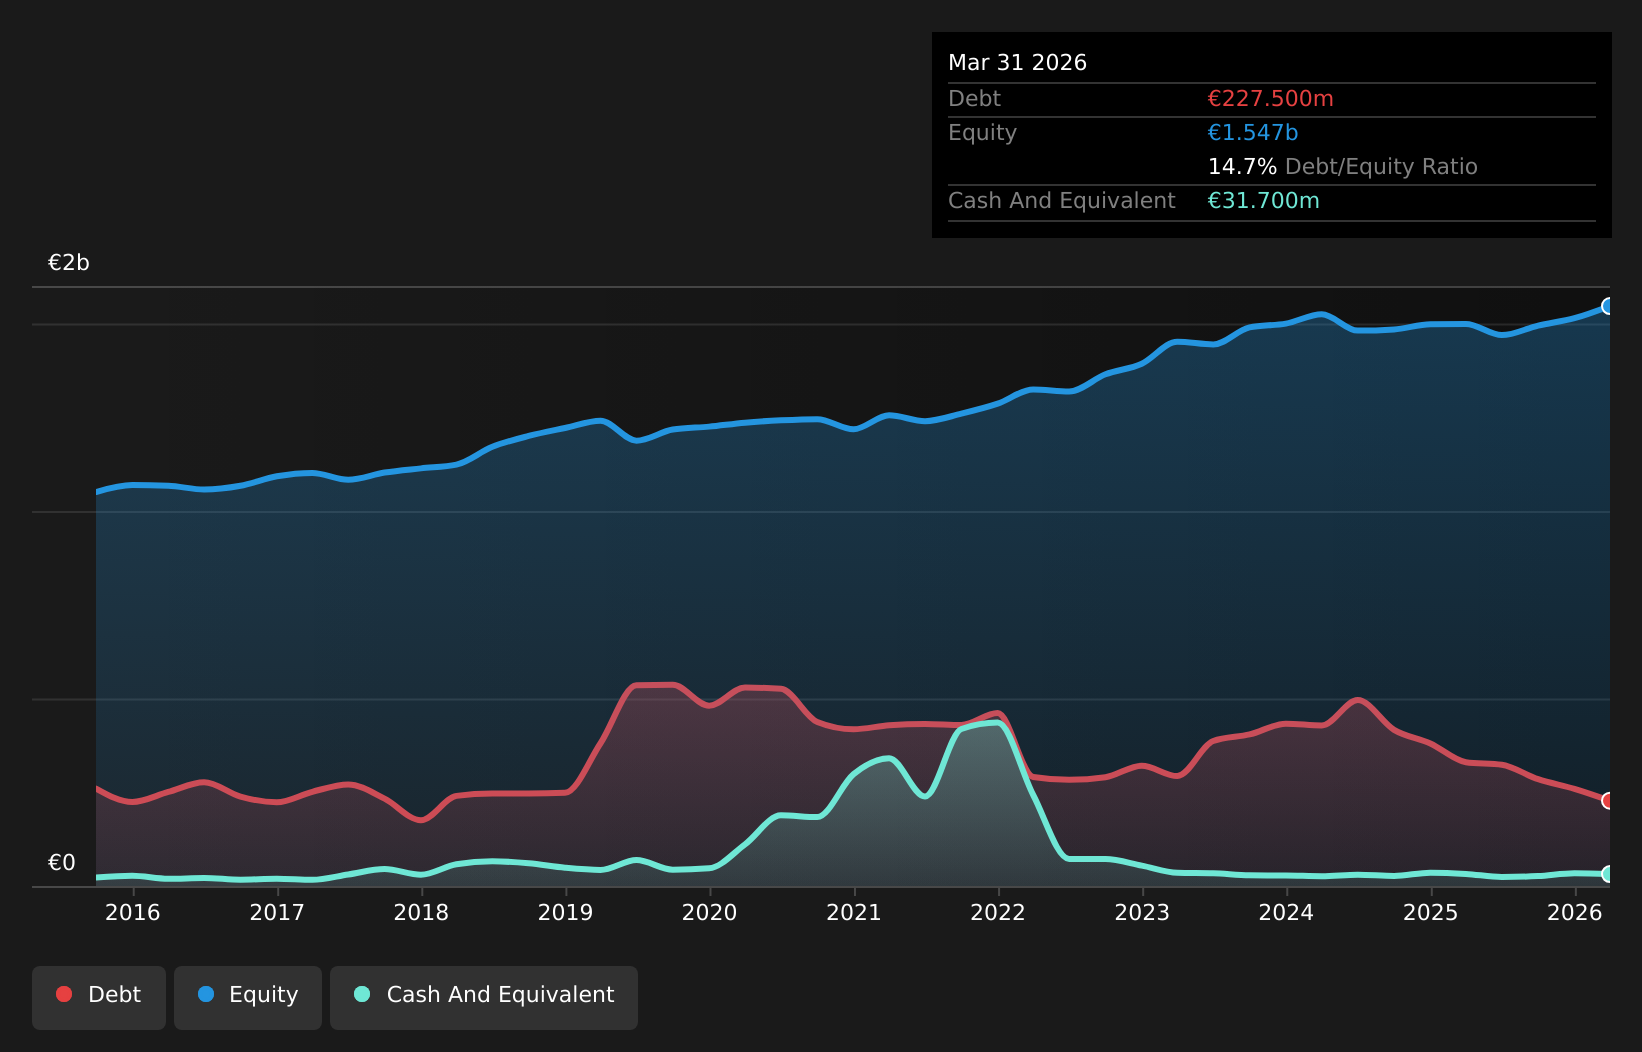Click the 2019 x-axis label
The width and height of the screenshot is (1642, 1052).
tap(566, 912)
